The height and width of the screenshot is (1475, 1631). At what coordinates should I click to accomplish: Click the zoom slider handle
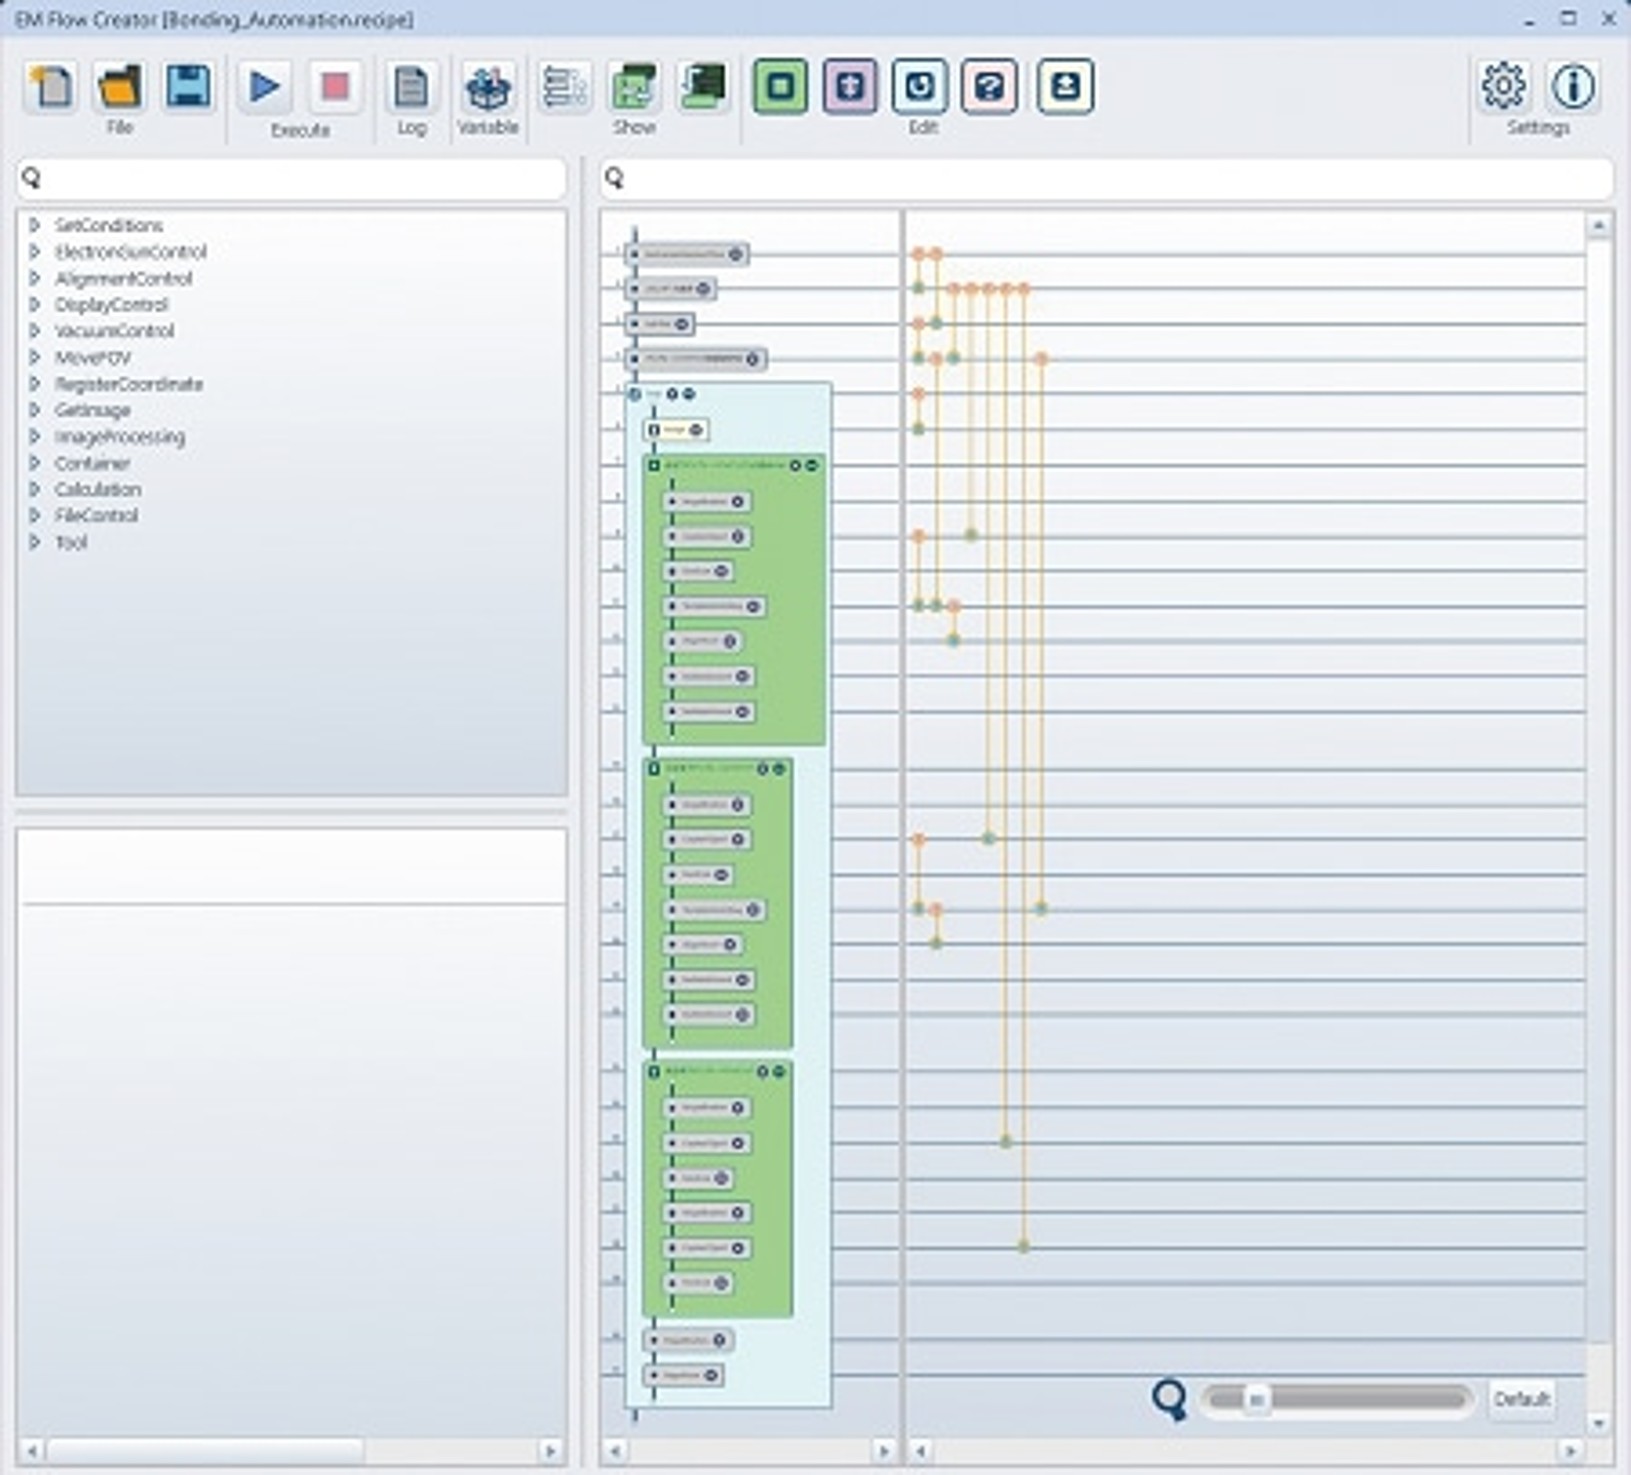tap(1256, 1399)
